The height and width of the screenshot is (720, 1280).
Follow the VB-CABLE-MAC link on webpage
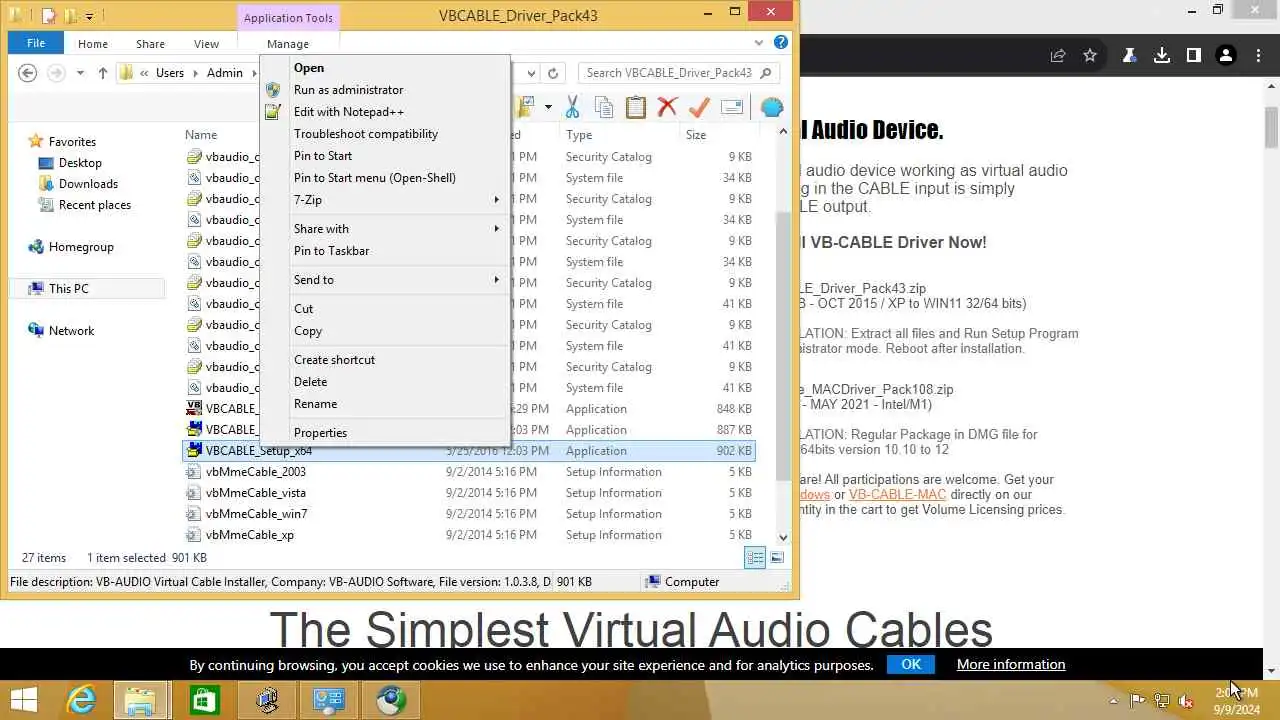(x=898, y=495)
